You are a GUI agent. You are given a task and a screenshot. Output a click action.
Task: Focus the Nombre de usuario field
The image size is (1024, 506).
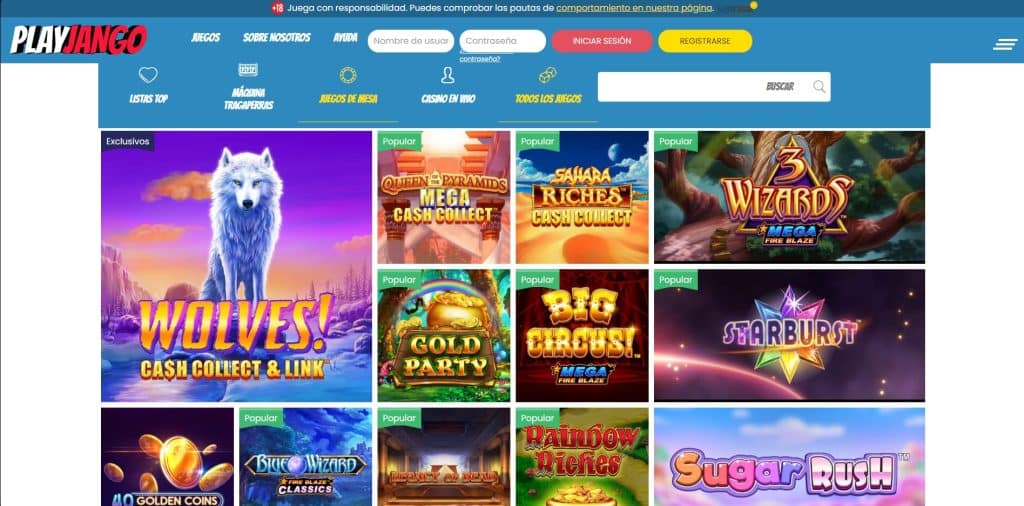tap(411, 41)
